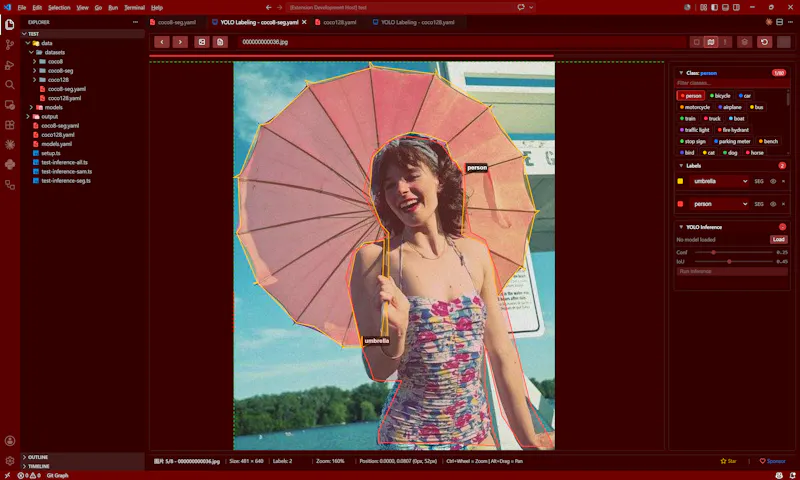
Task: Click the Run Inference button
Action: (732, 271)
